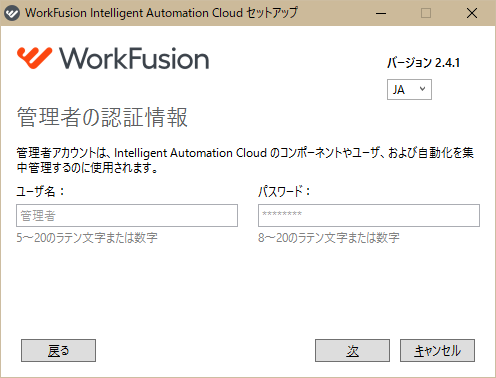The image size is (496, 378).
Task: Click the title bar app icon
Action: coord(12,13)
